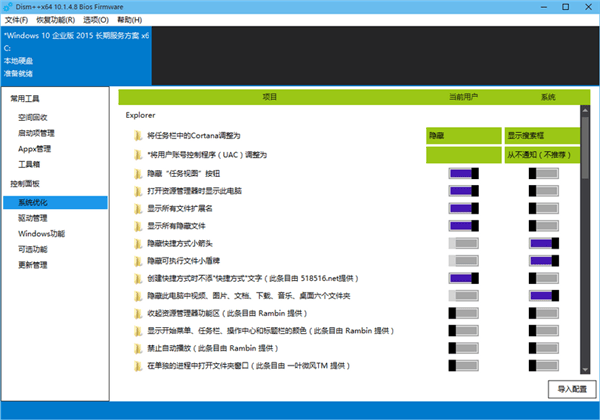Open the system Cortana dropdown showing 显示搜索框
Image resolution: width=600 pixels, height=420 pixels.
click(x=540, y=136)
